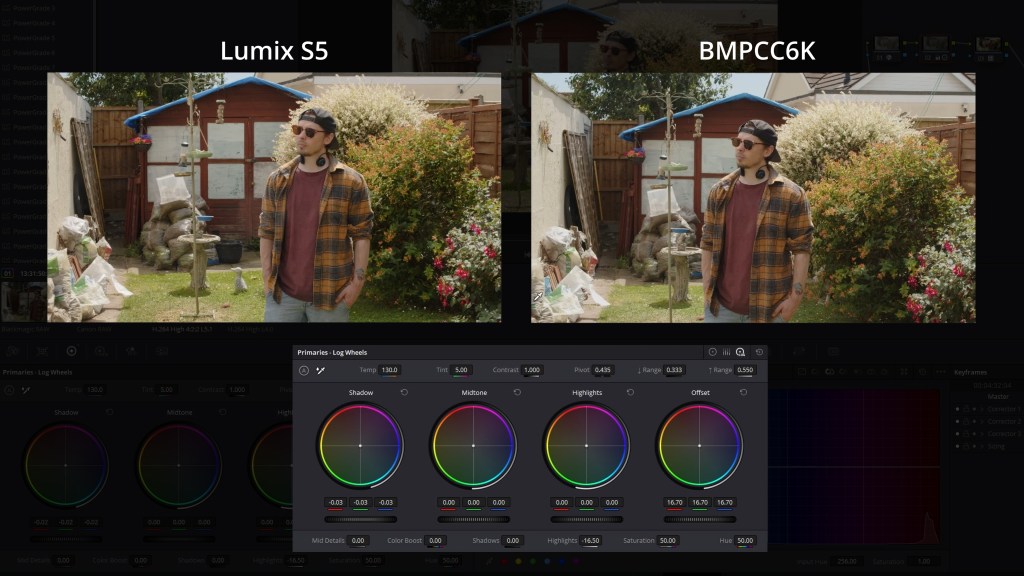The height and width of the screenshot is (576, 1024).
Task: Reset all Primaries Log Wheels settings
Action: pos(759,352)
